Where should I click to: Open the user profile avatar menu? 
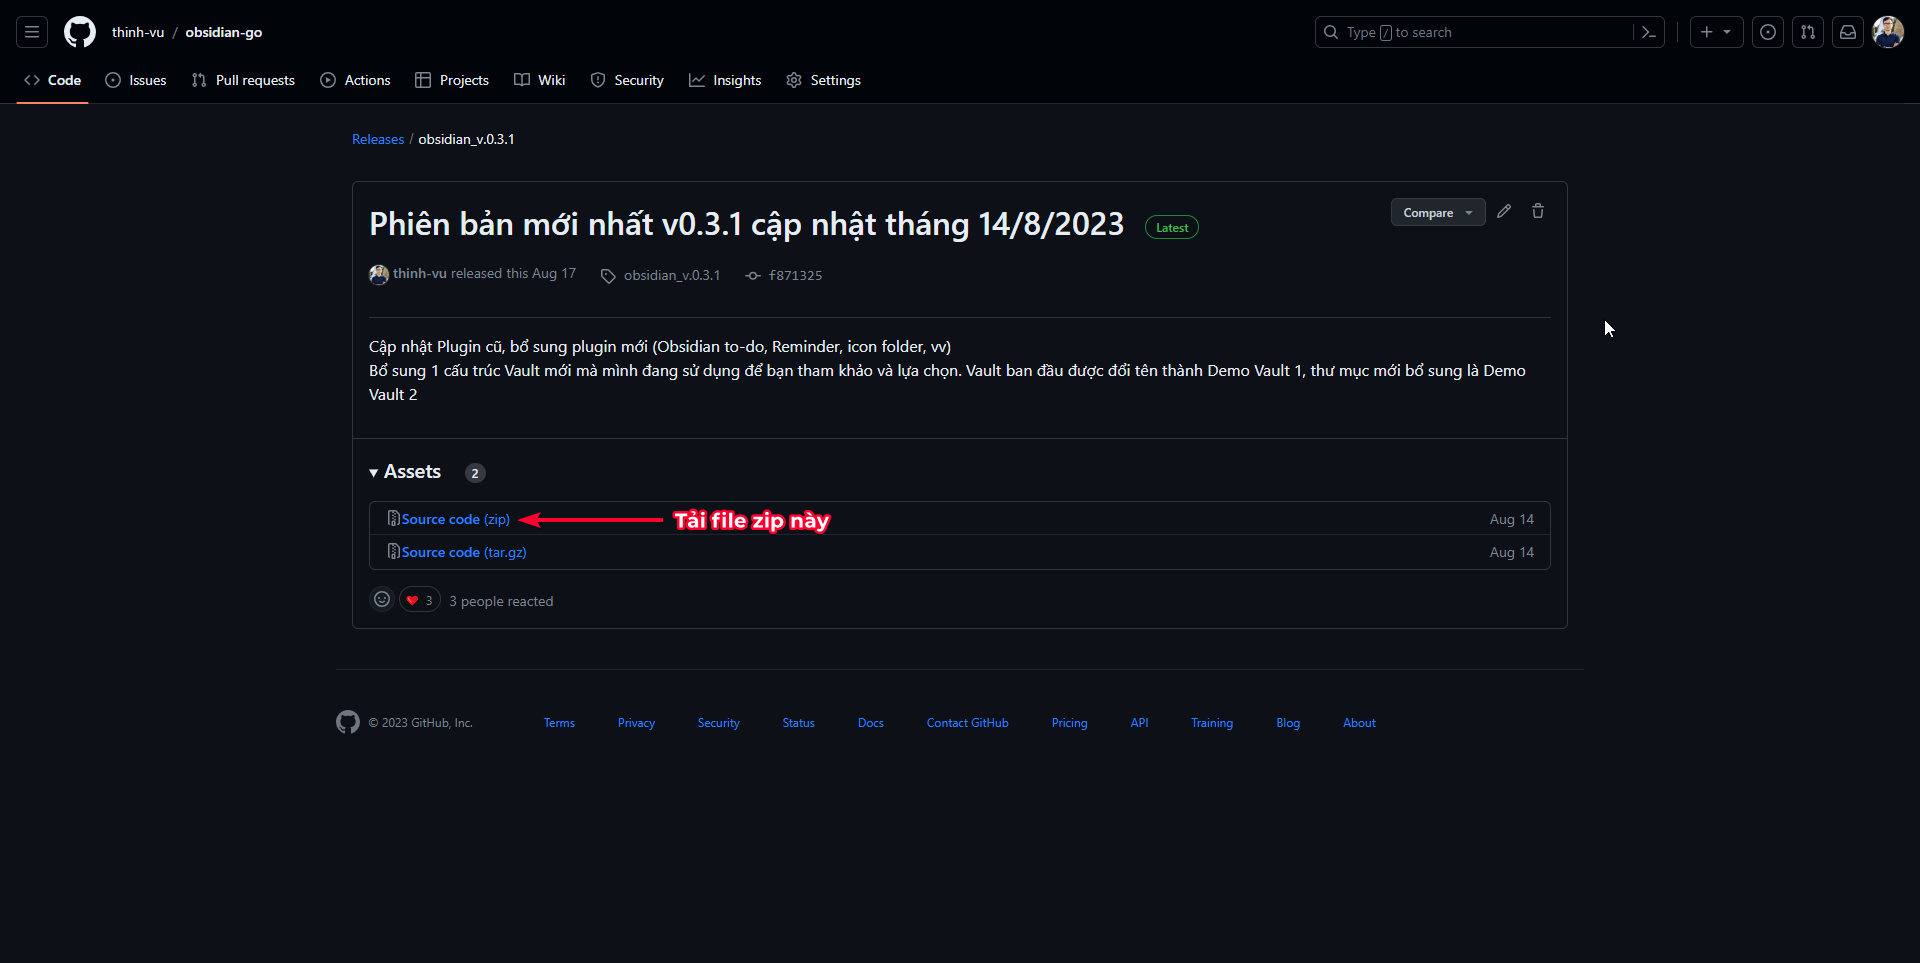coord(1887,32)
